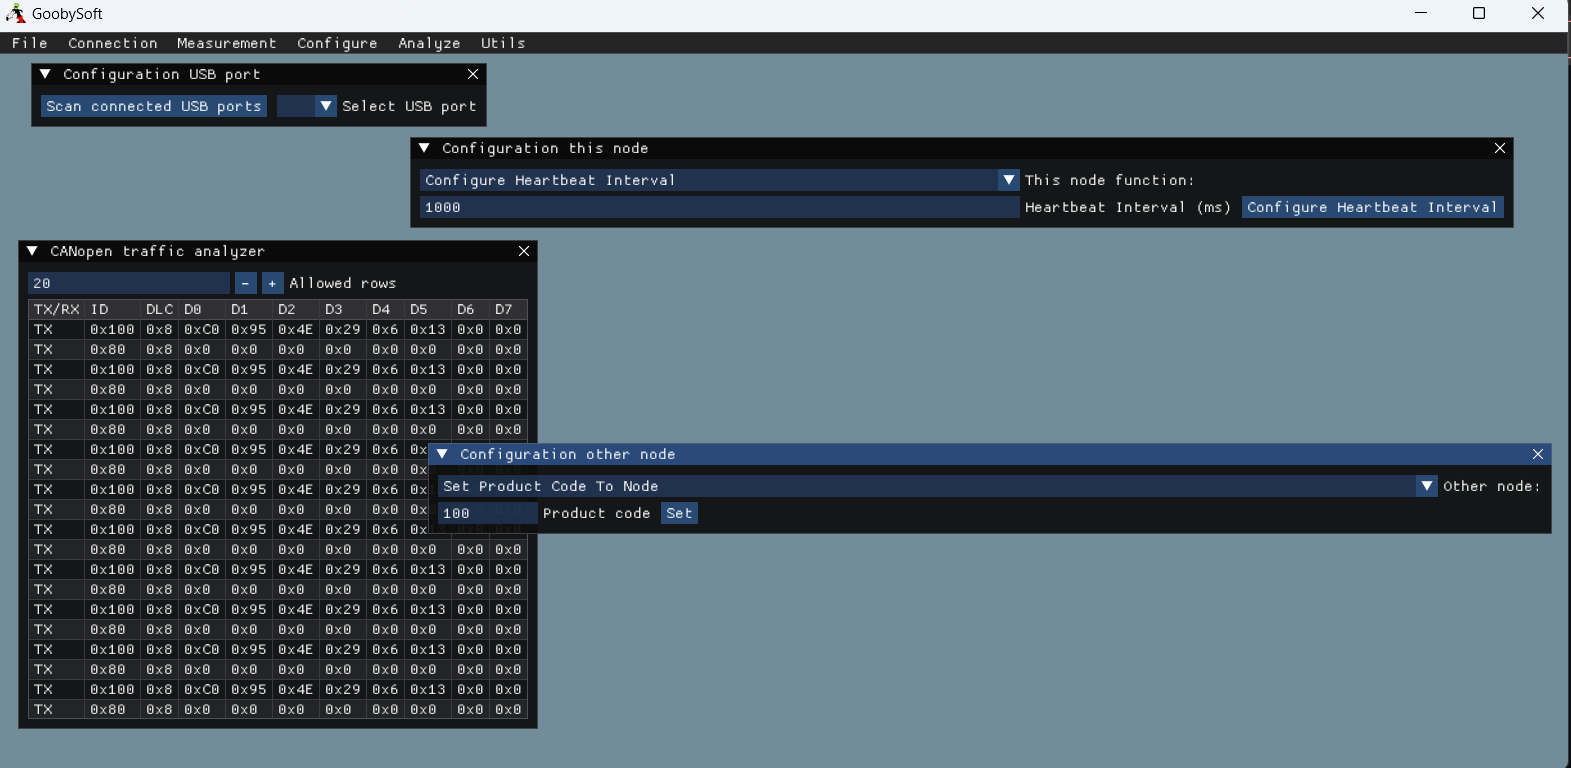Click the D4 column header

pos(385,309)
